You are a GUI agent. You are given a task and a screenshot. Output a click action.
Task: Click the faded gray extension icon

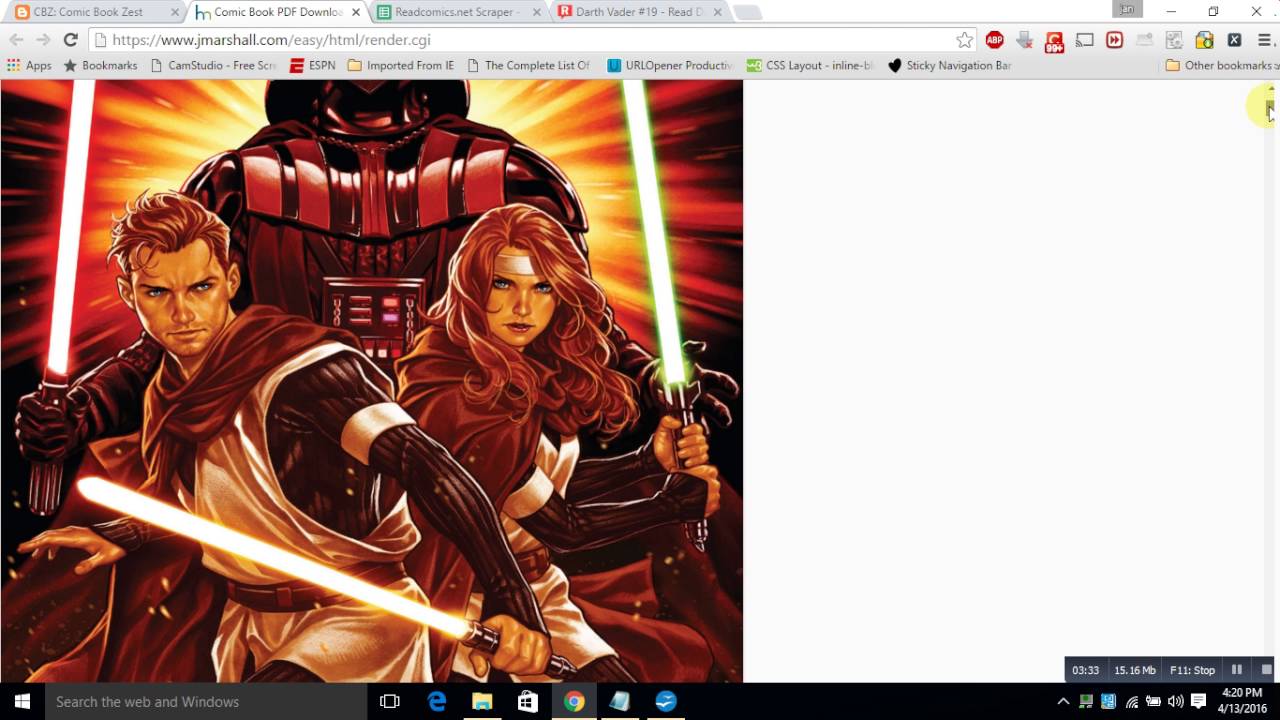[1144, 40]
